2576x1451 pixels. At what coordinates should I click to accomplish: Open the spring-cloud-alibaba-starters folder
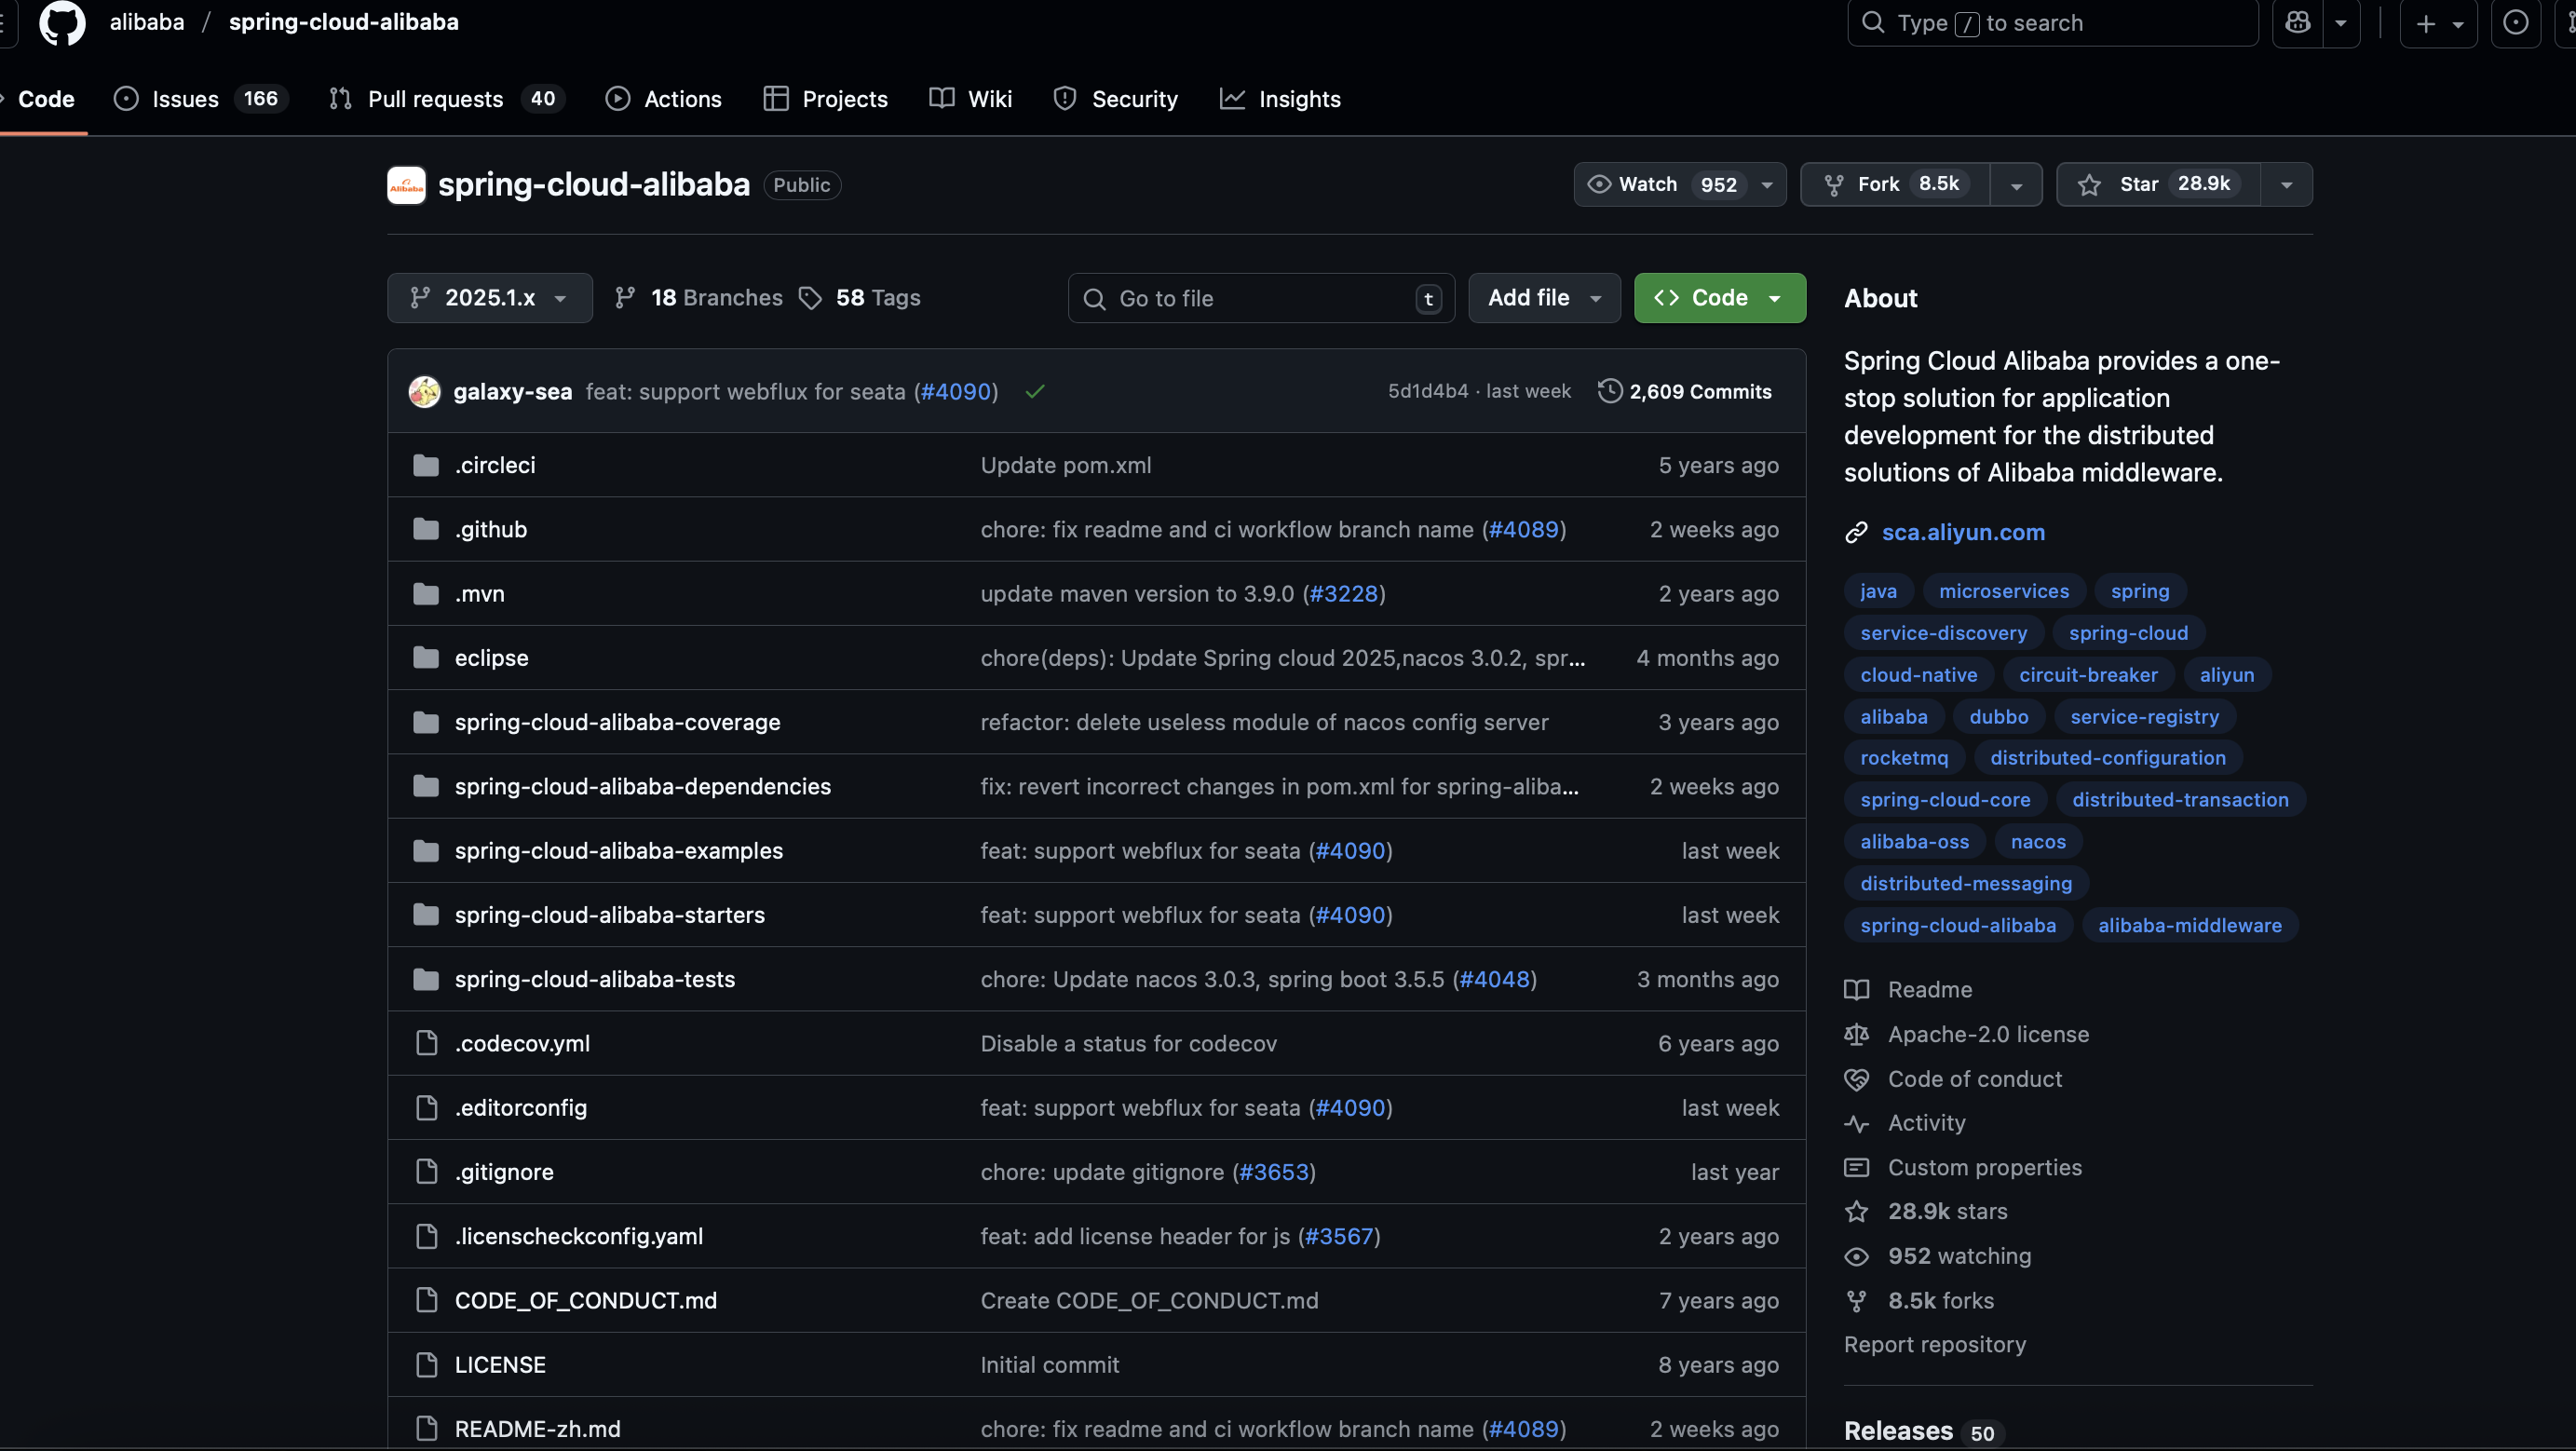609,915
